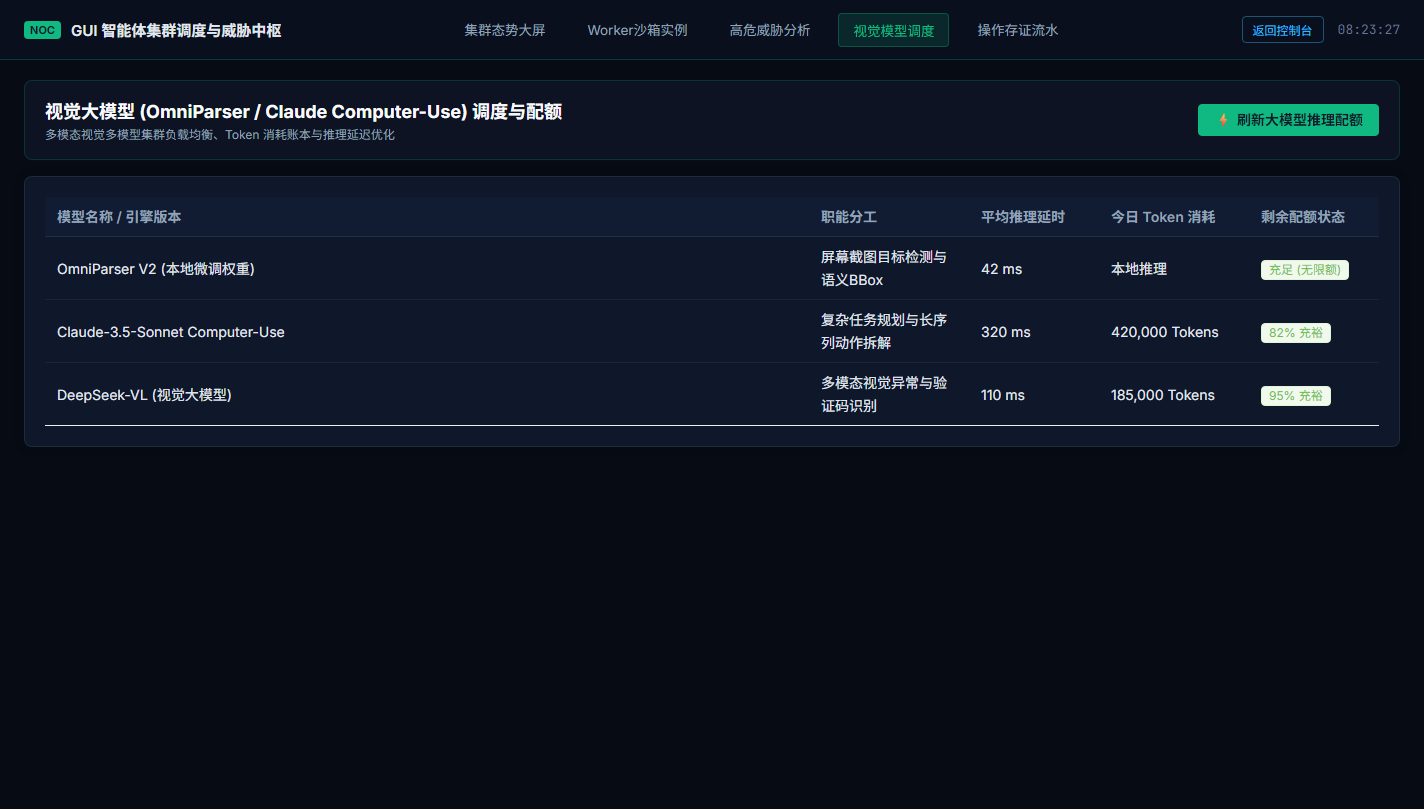Screen dimensions: 1424x809
Task: Click the 42 ms latency value
Action: pyautogui.click(x=1002, y=269)
